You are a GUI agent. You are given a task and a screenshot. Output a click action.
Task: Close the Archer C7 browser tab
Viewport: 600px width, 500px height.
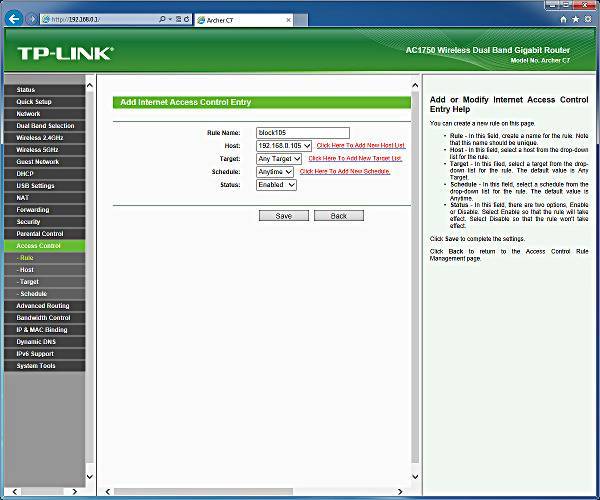click(289, 20)
